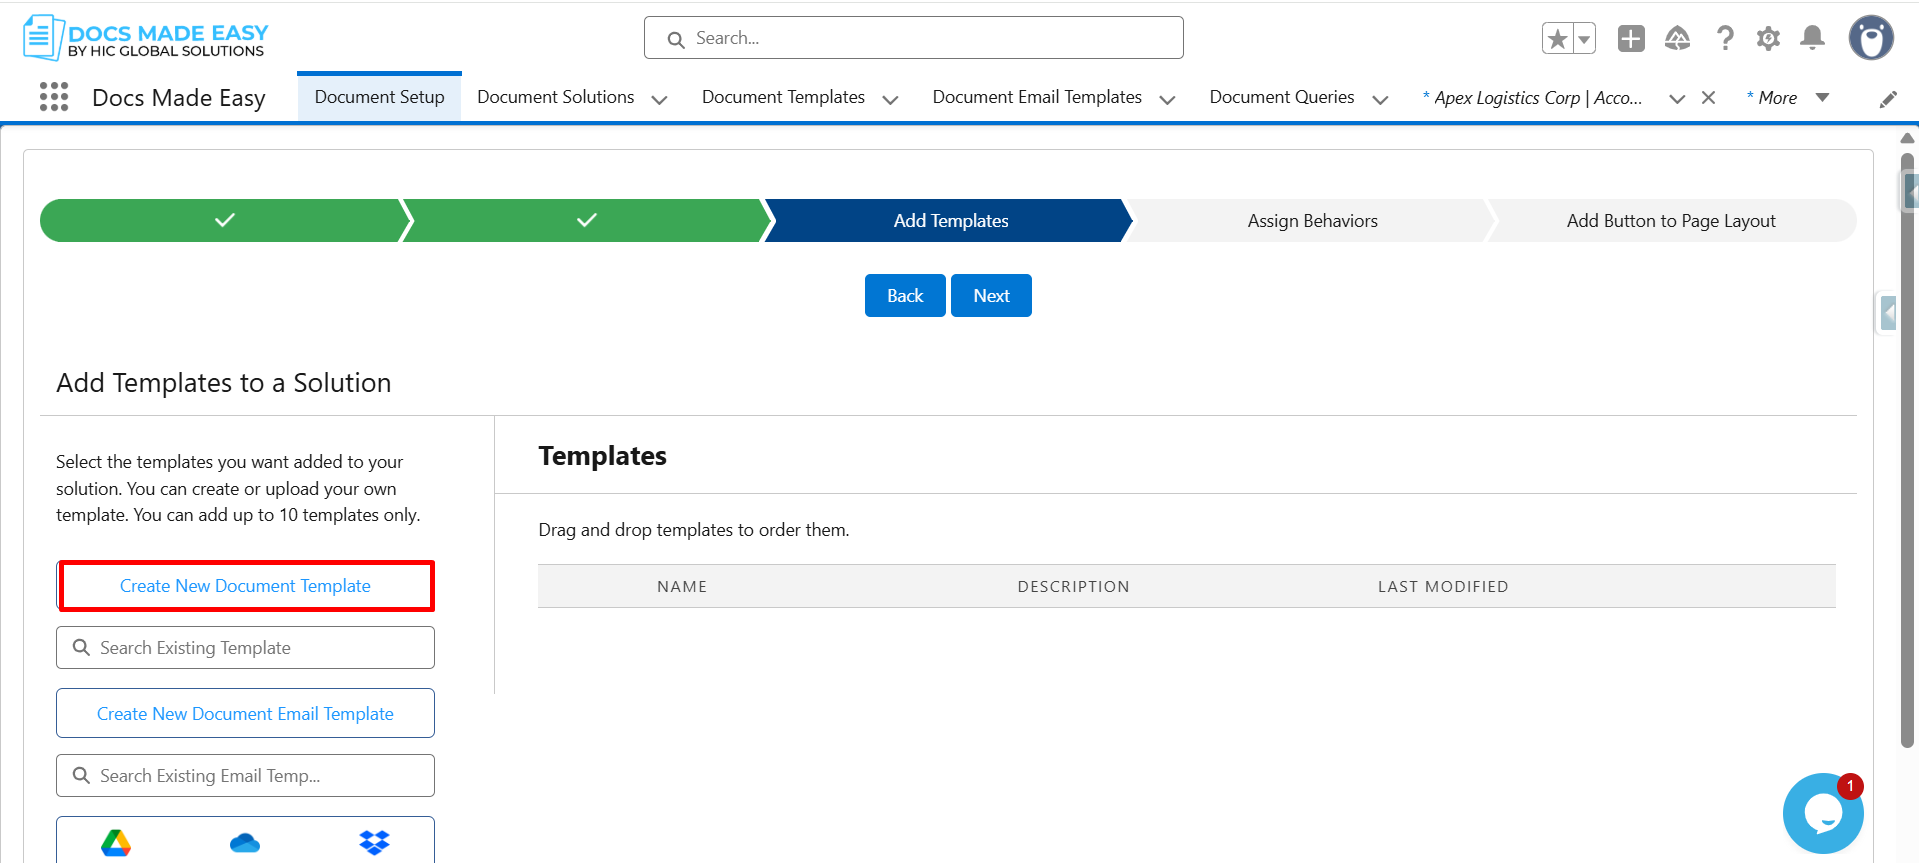
Task: Choose the Dropbox upload icon
Action: pyautogui.click(x=374, y=843)
